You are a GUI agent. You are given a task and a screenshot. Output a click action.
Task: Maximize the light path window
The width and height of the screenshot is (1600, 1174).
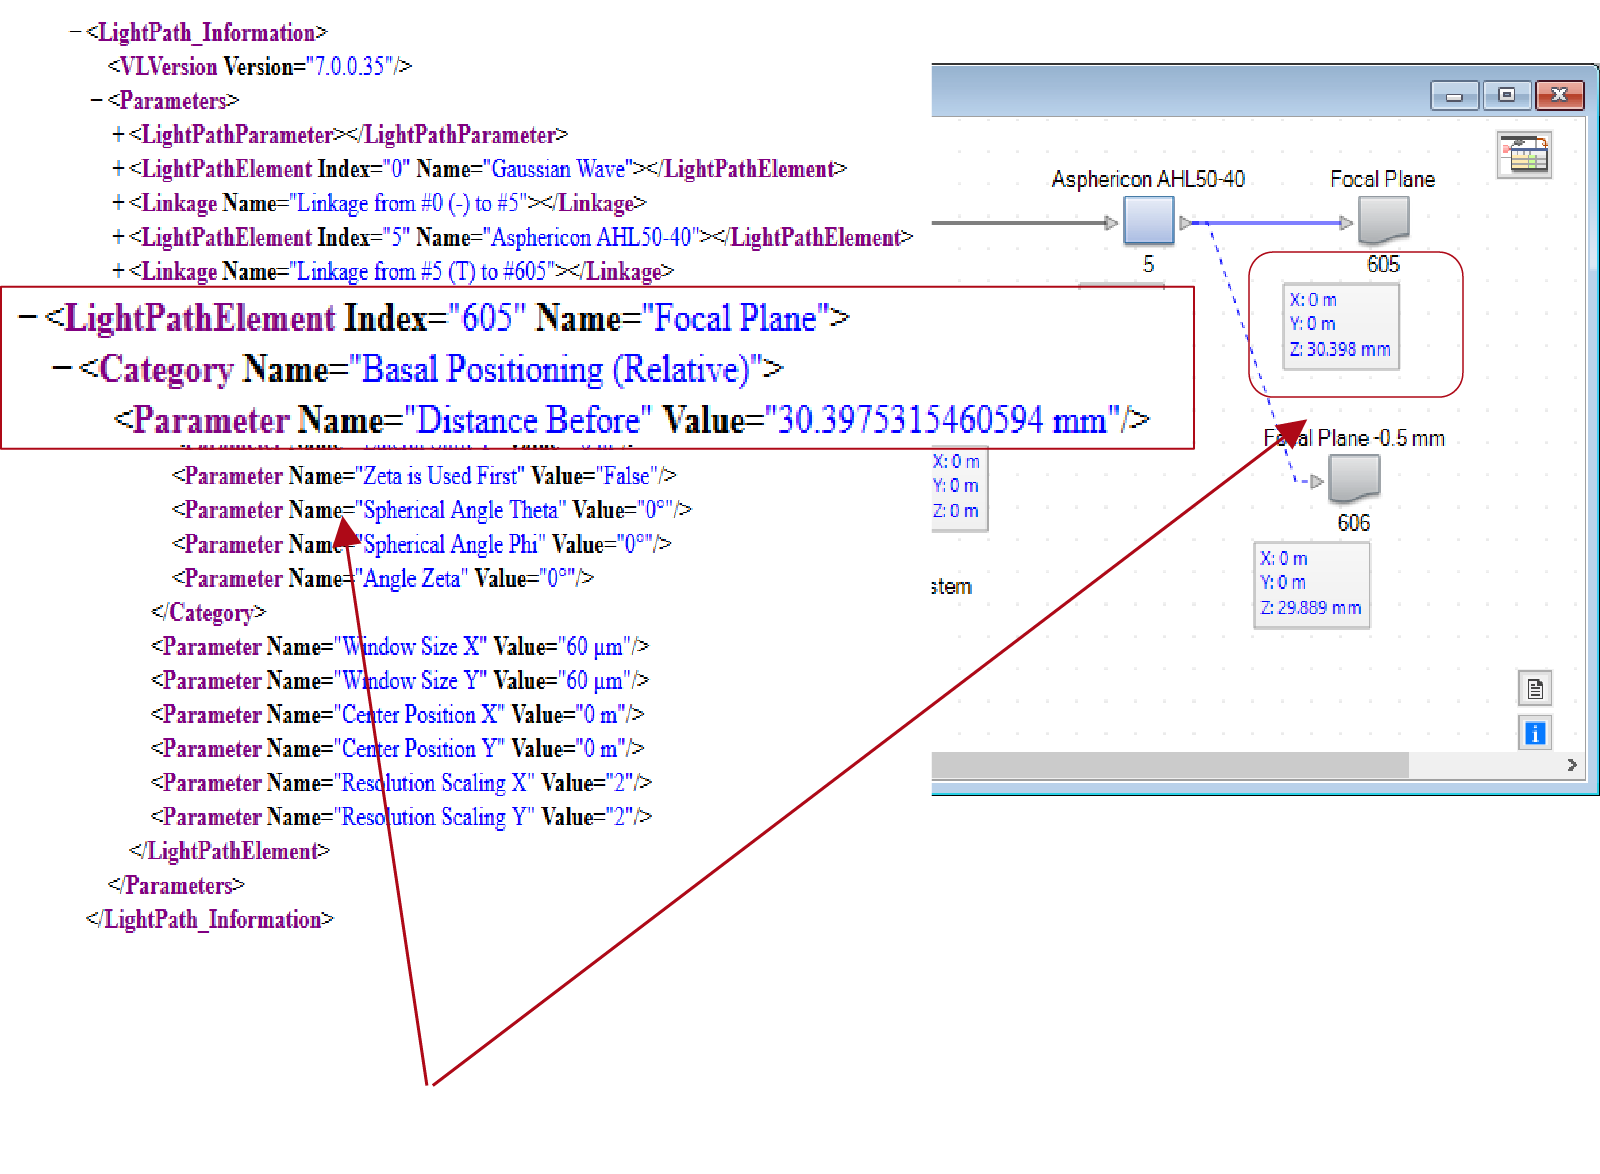1506,95
